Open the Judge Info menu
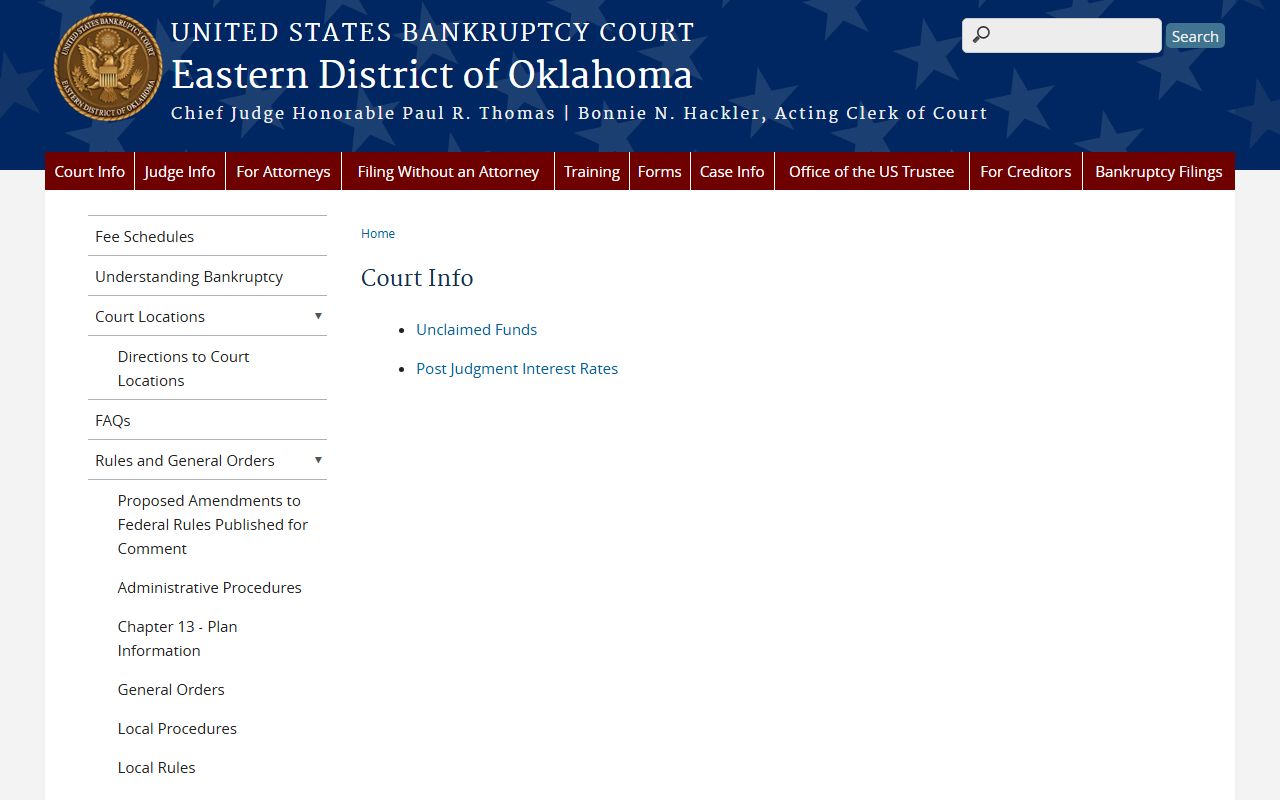1280x800 pixels. click(180, 171)
